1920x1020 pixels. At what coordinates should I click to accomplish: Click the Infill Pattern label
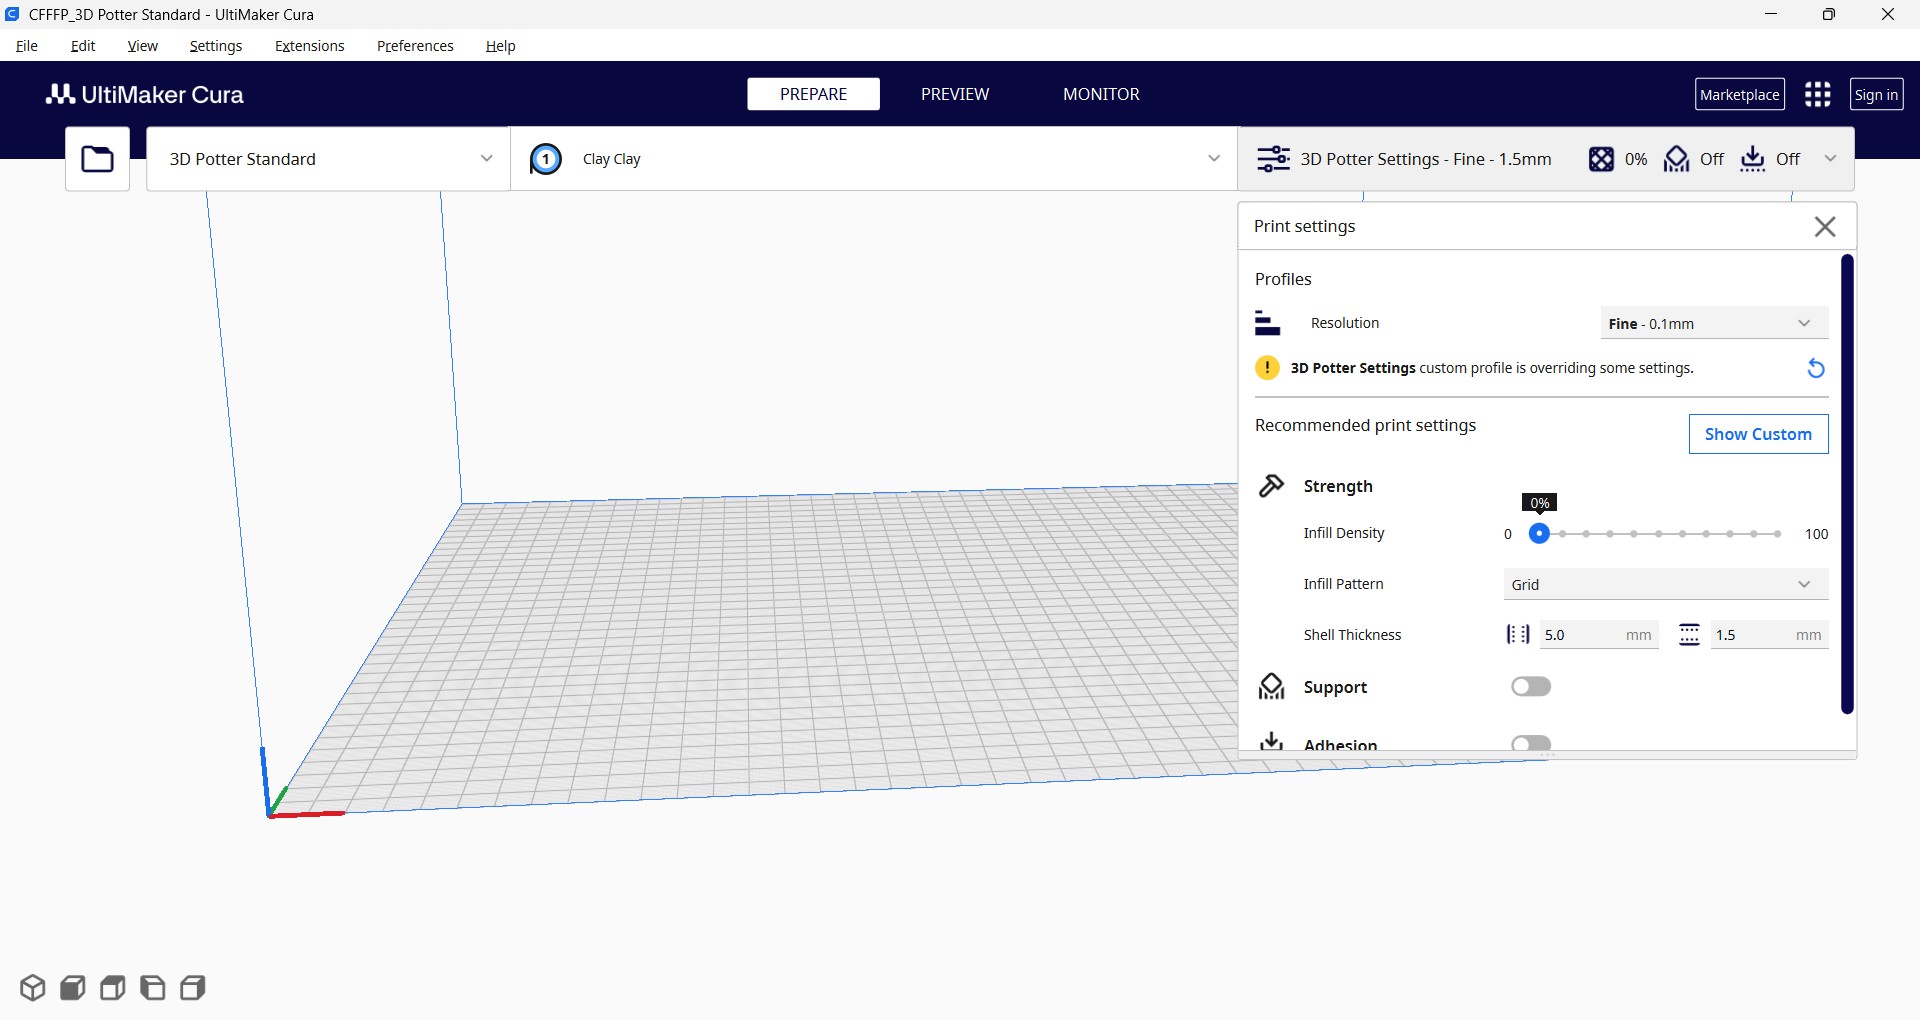[1343, 584]
